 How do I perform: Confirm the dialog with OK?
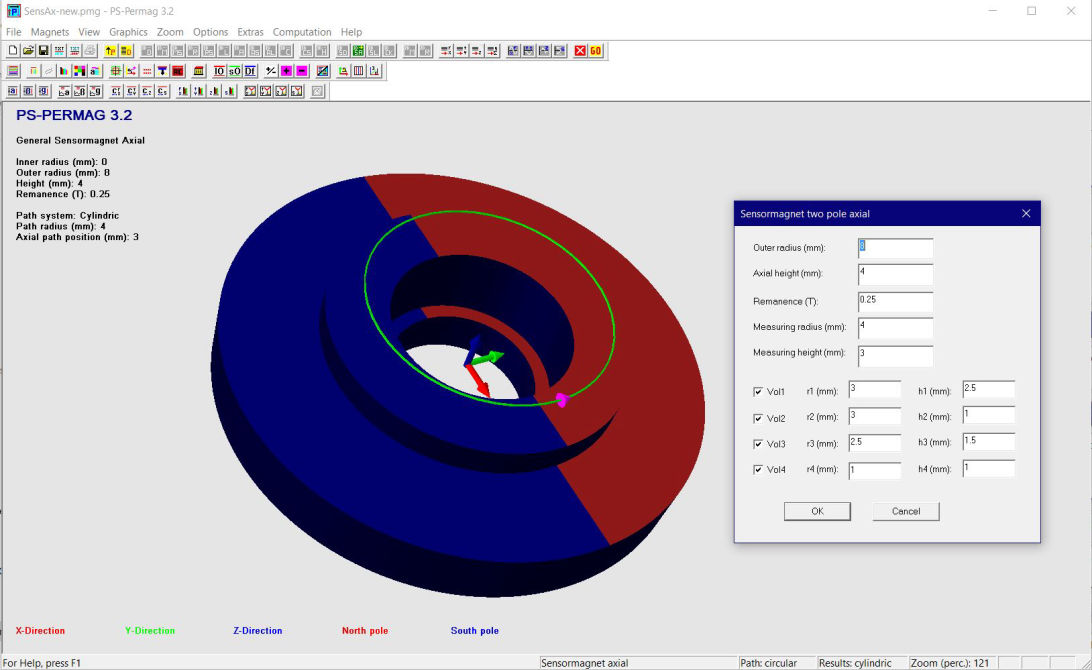[x=817, y=511]
